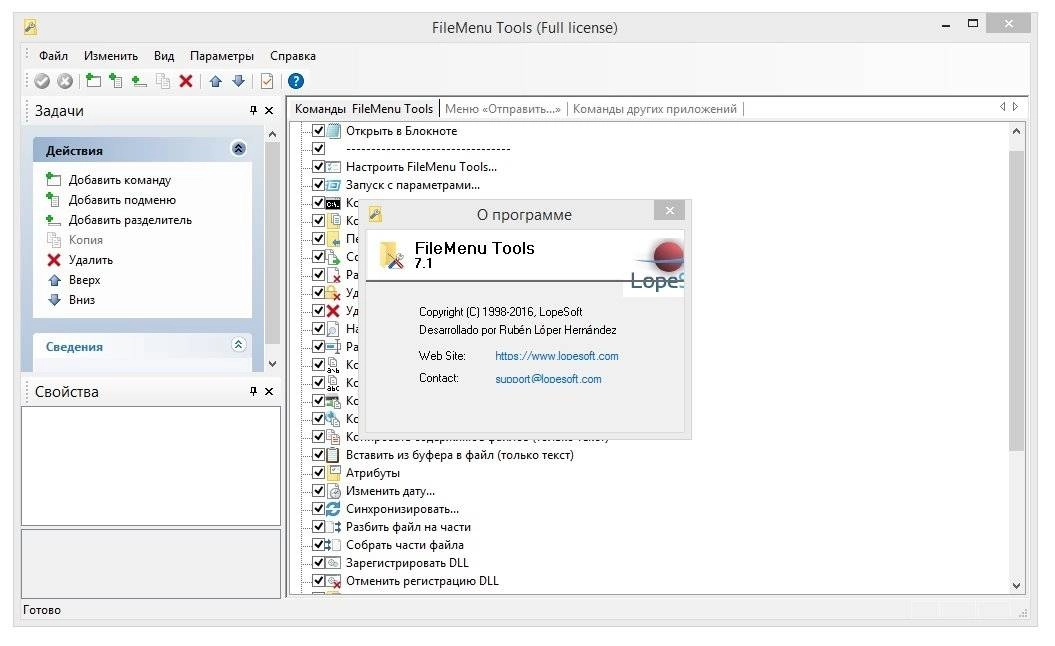1055x646 pixels.
Task: Click tasks panel scrollbar down arrow
Action: point(272,363)
